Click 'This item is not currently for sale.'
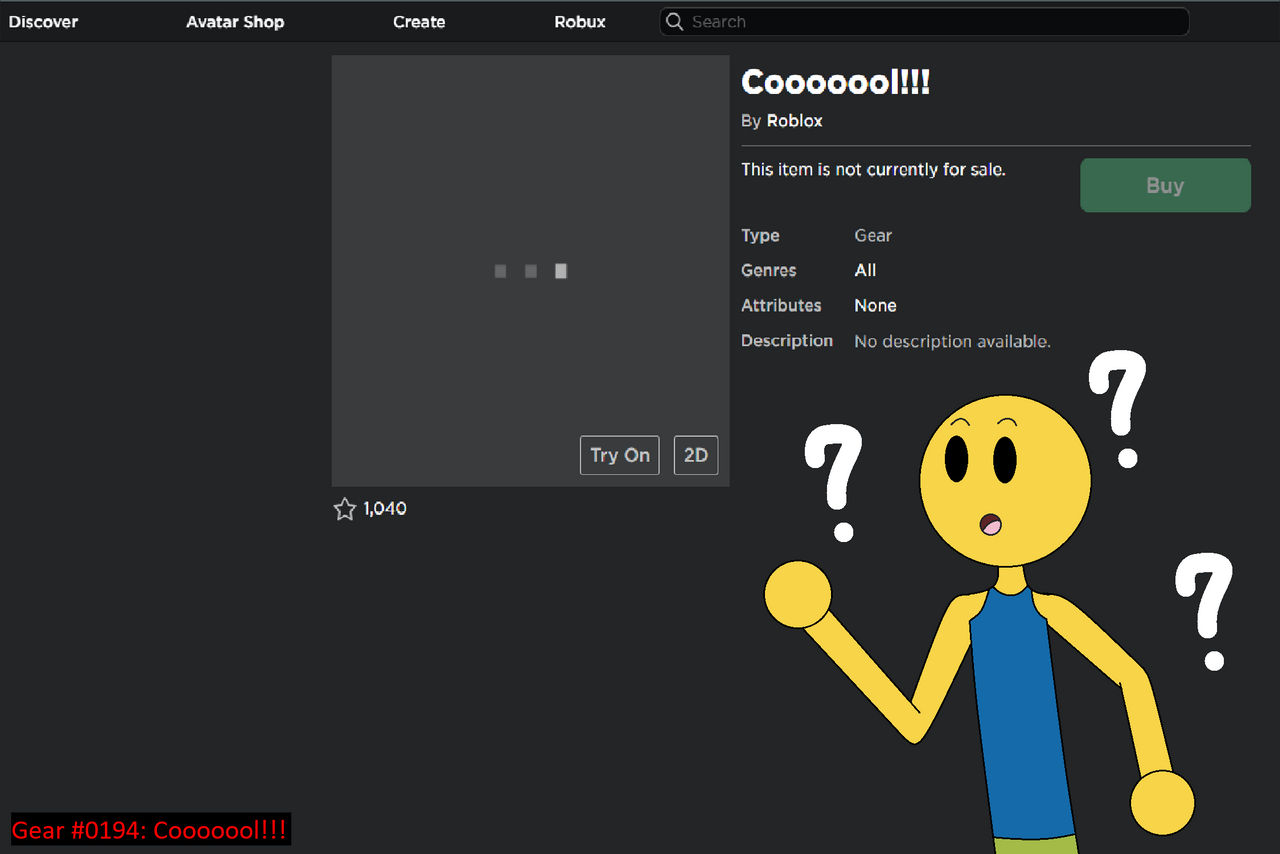This screenshot has width=1280, height=854. pyautogui.click(x=873, y=170)
